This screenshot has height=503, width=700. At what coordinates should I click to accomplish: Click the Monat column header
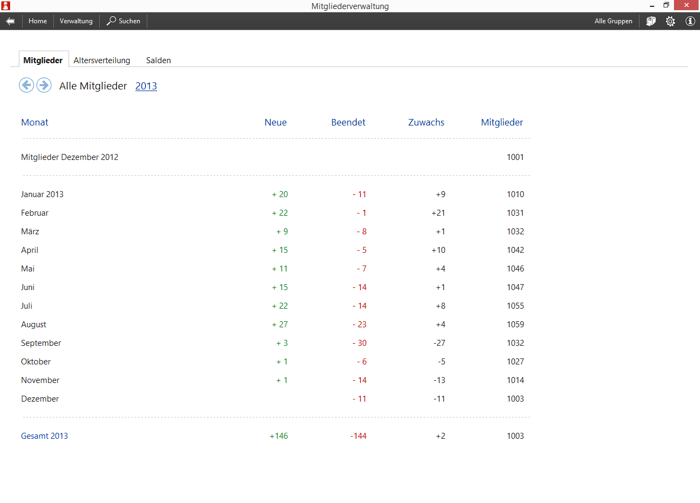pyautogui.click(x=34, y=122)
